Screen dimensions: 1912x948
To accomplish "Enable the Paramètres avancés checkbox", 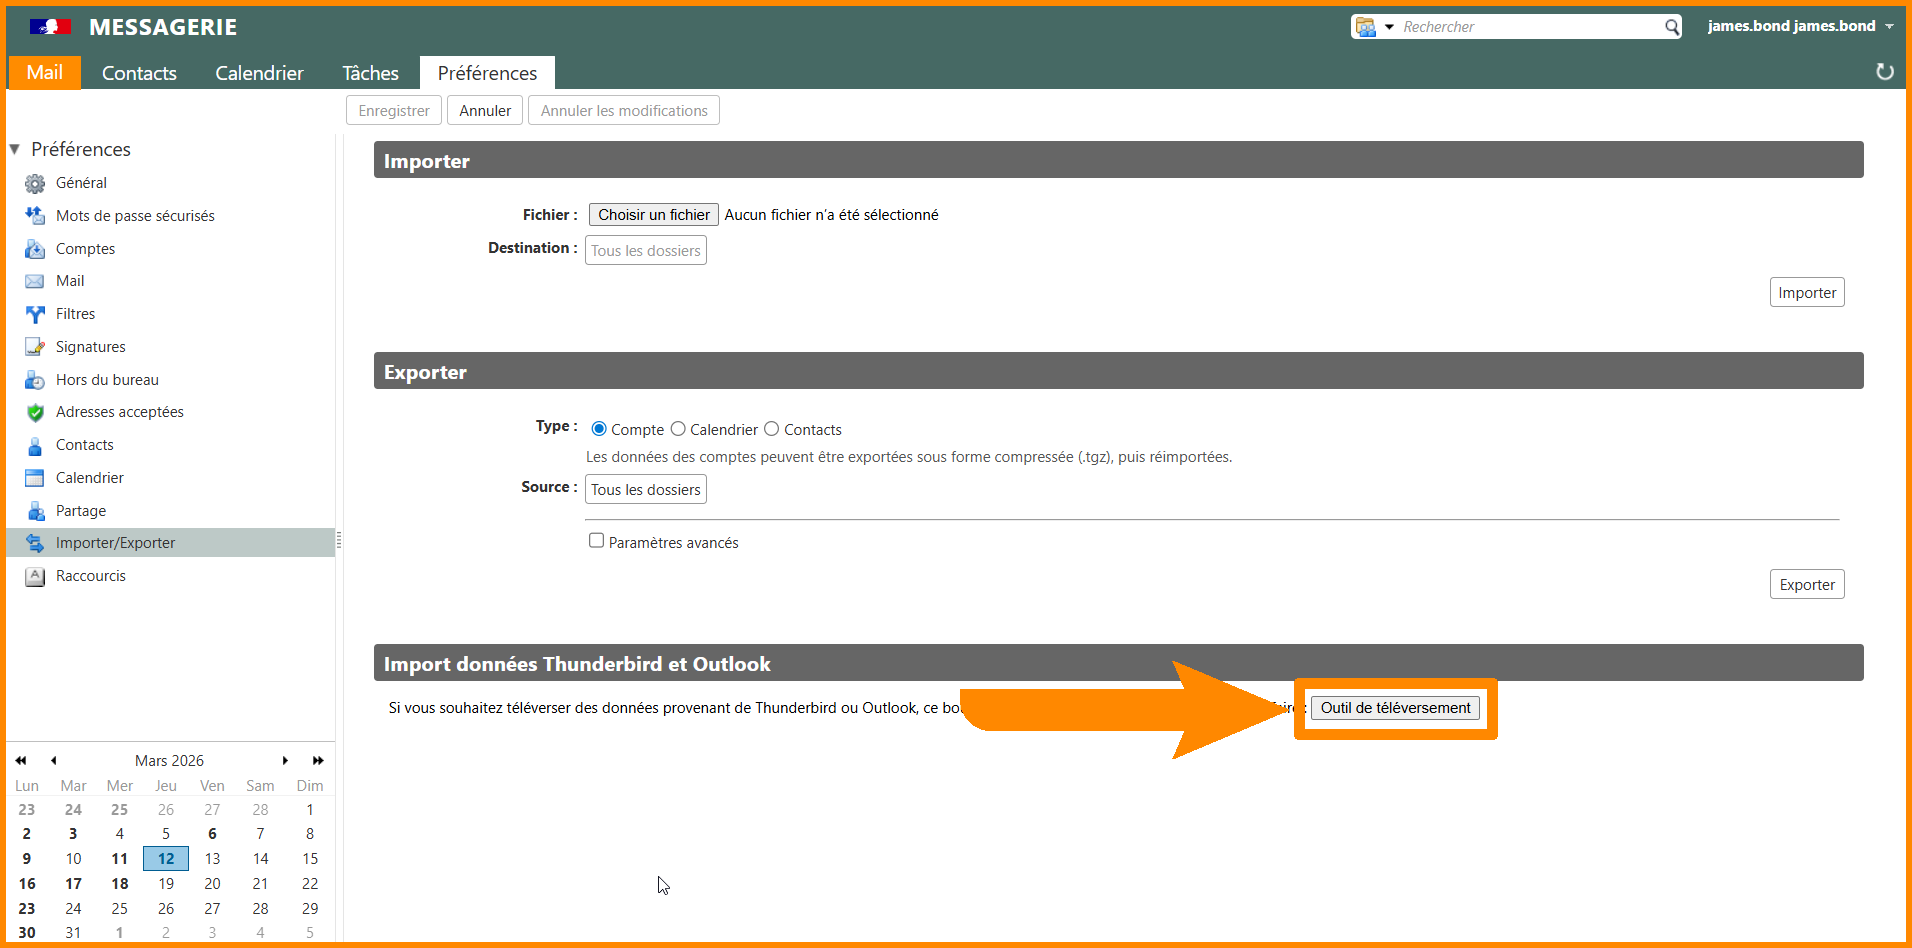I will pos(597,541).
